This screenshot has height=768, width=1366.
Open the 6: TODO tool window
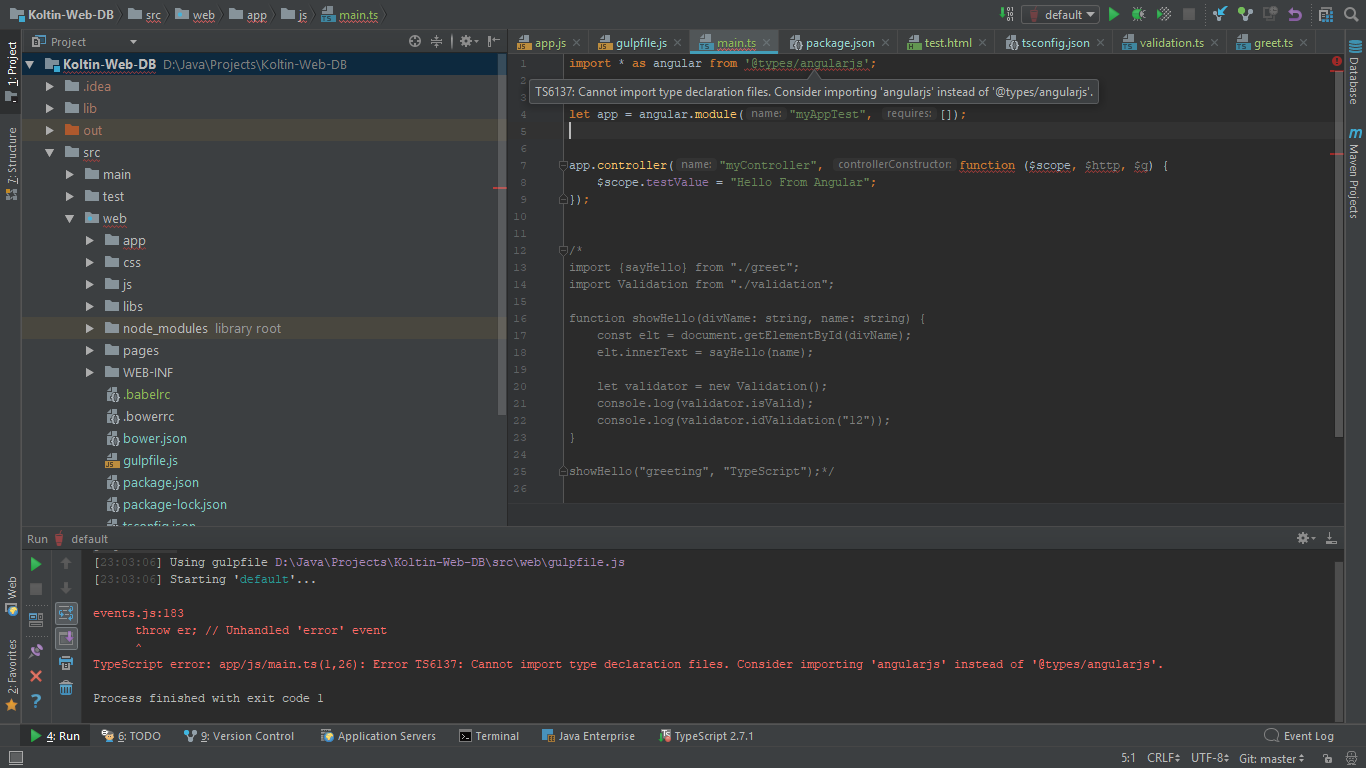coord(131,736)
